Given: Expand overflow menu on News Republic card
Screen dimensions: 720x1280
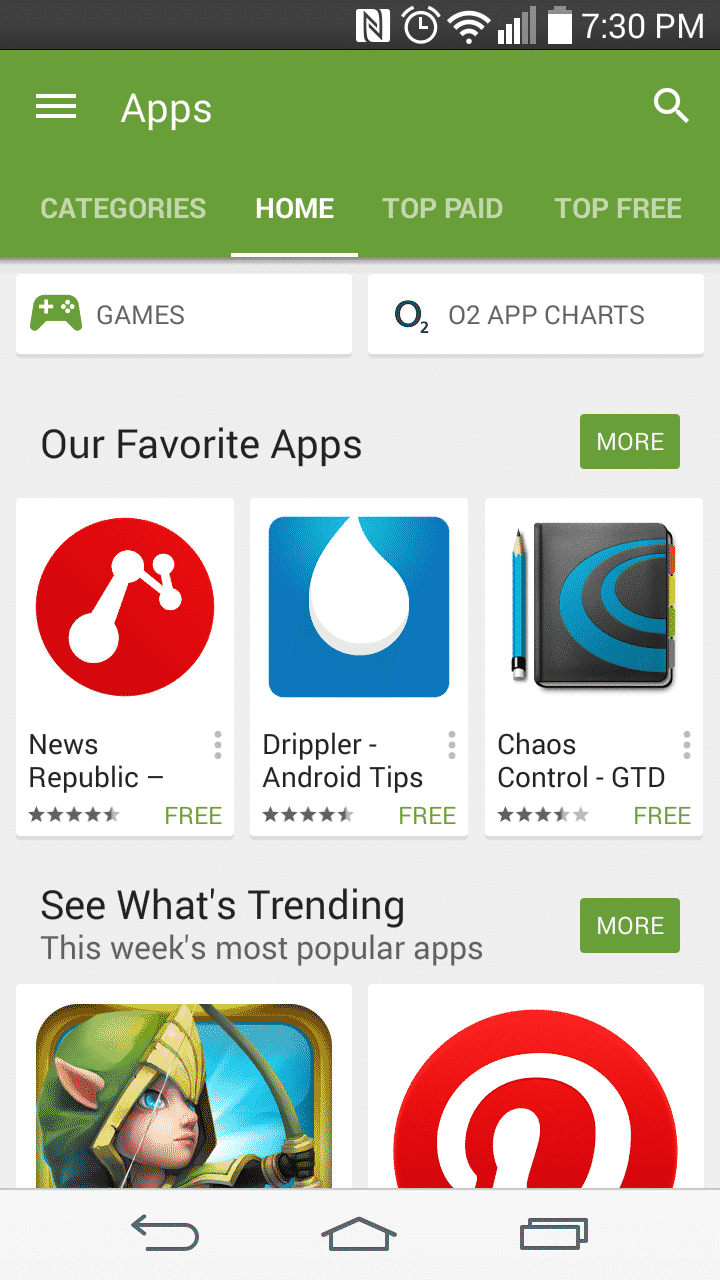Looking at the screenshot, I should point(217,745).
